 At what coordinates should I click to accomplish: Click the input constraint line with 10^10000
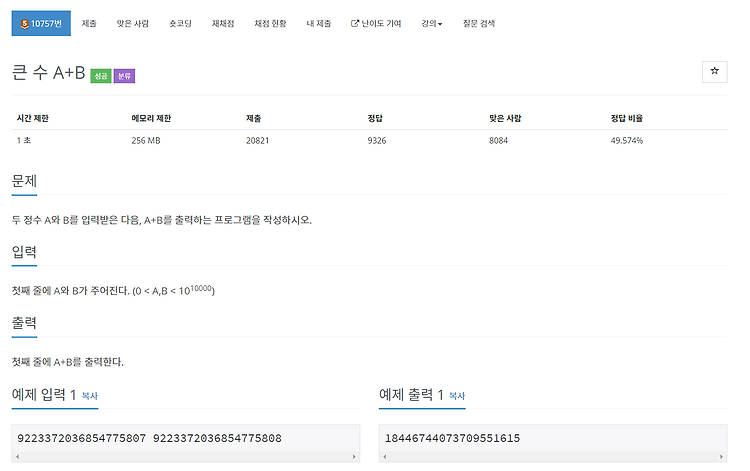113,290
